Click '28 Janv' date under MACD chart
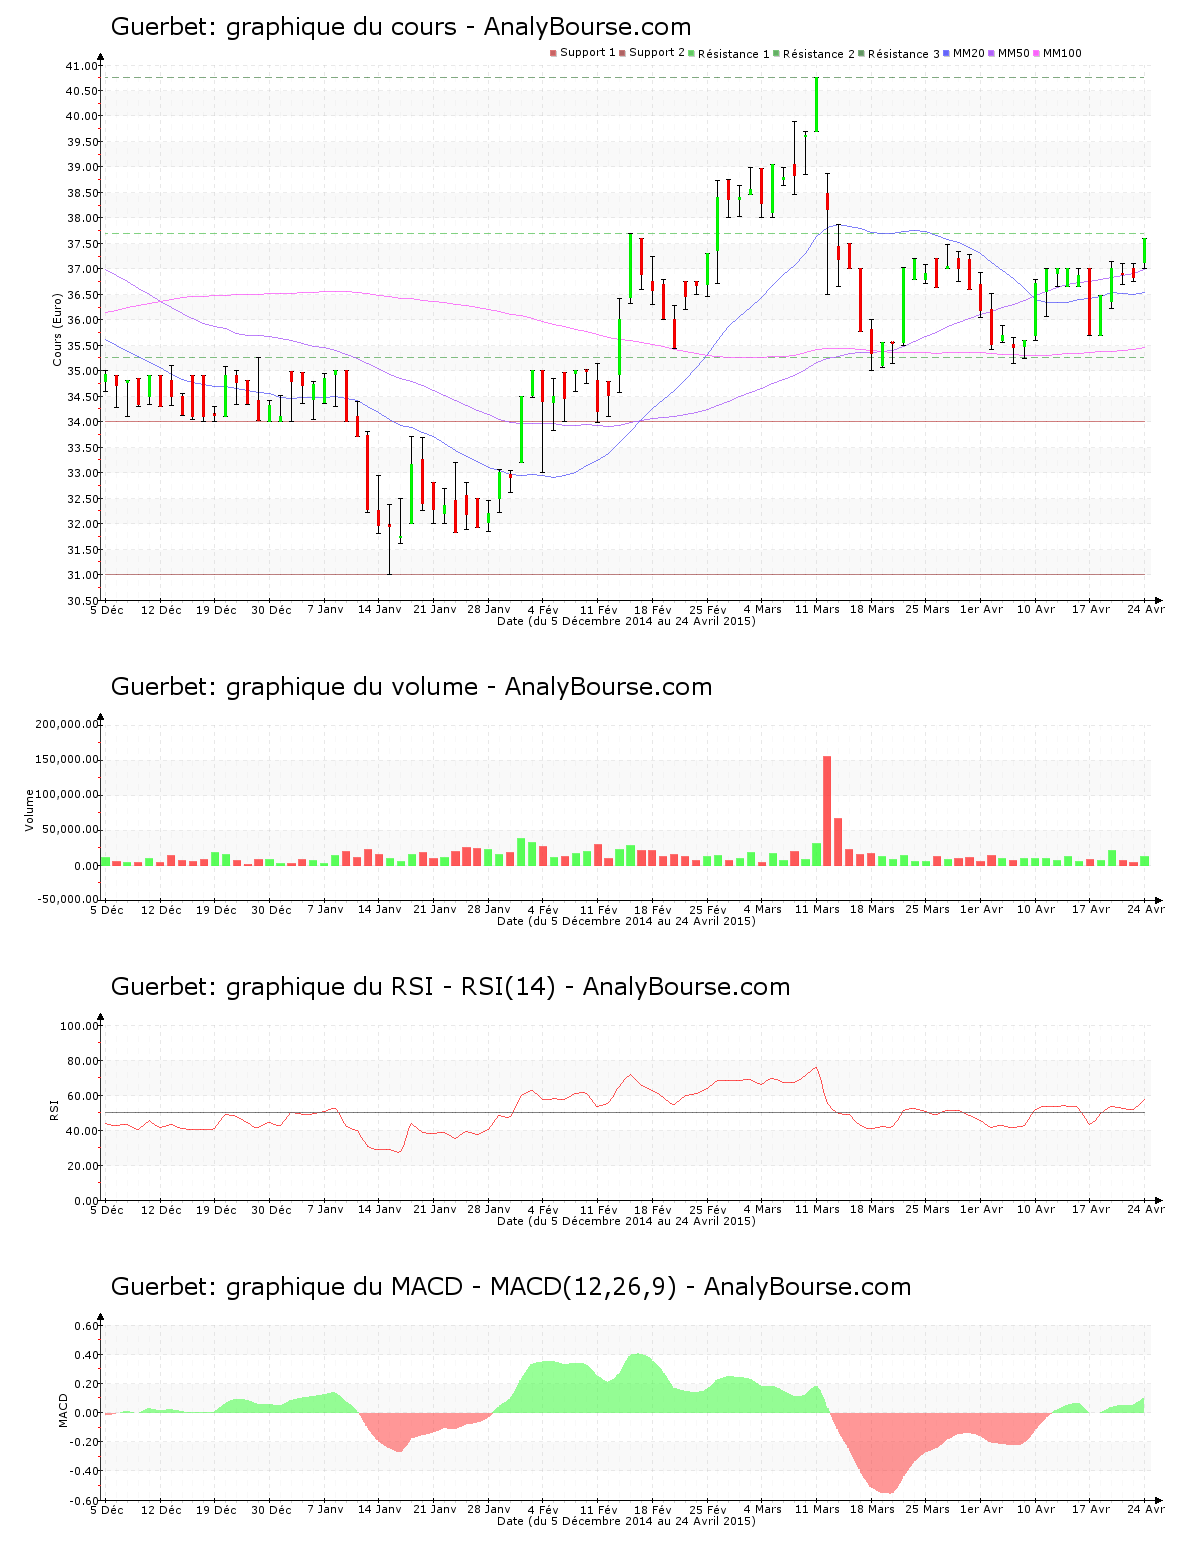The width and height of the screenshot is (1200, 1550). pyautogui.click(x=489, y=1509)
